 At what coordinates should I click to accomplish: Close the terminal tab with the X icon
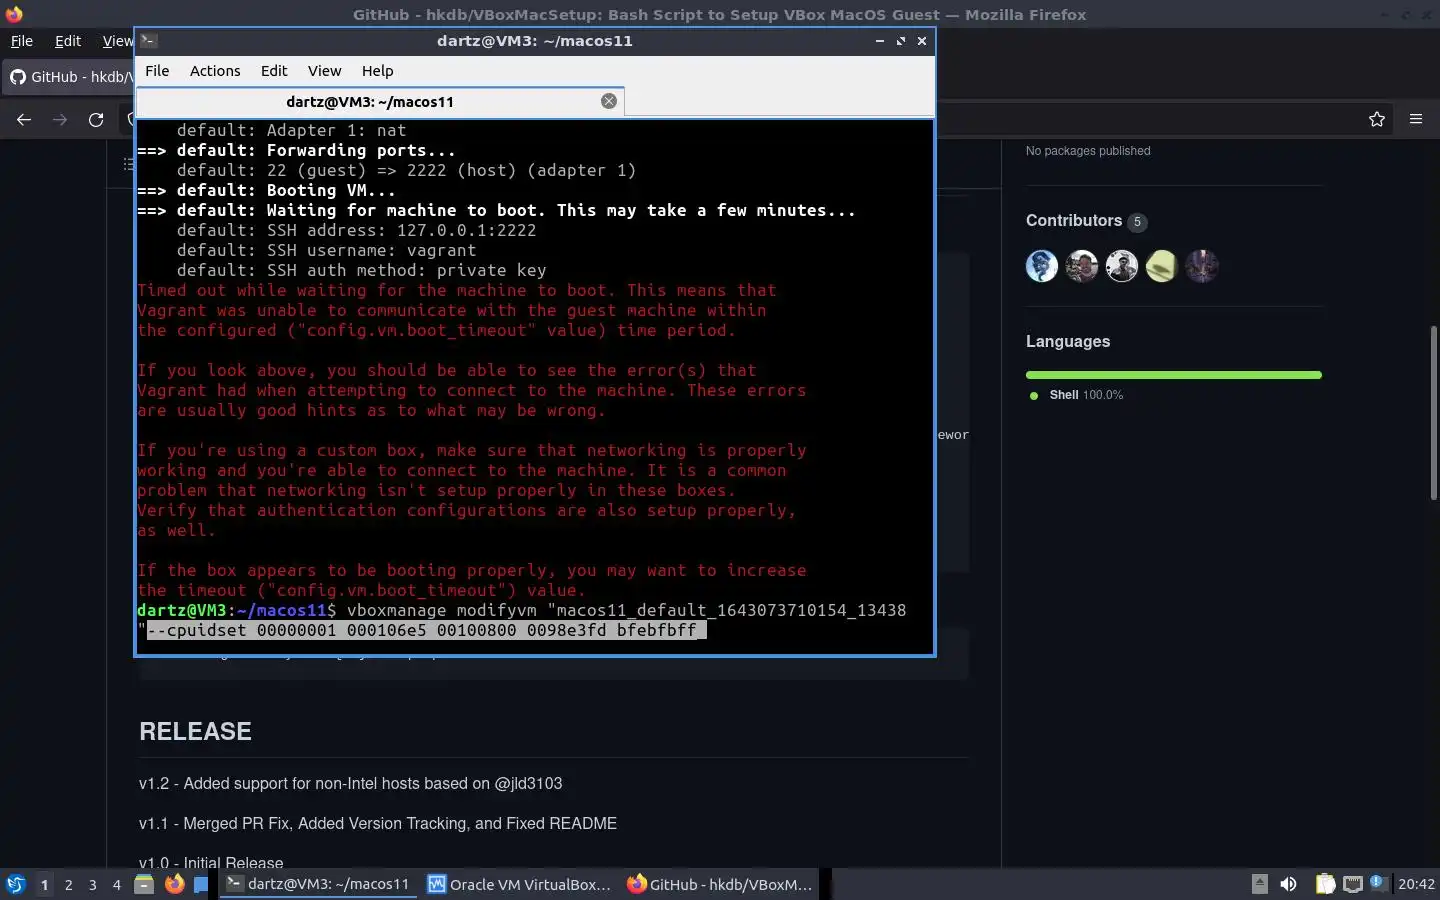tap(608, 101)
